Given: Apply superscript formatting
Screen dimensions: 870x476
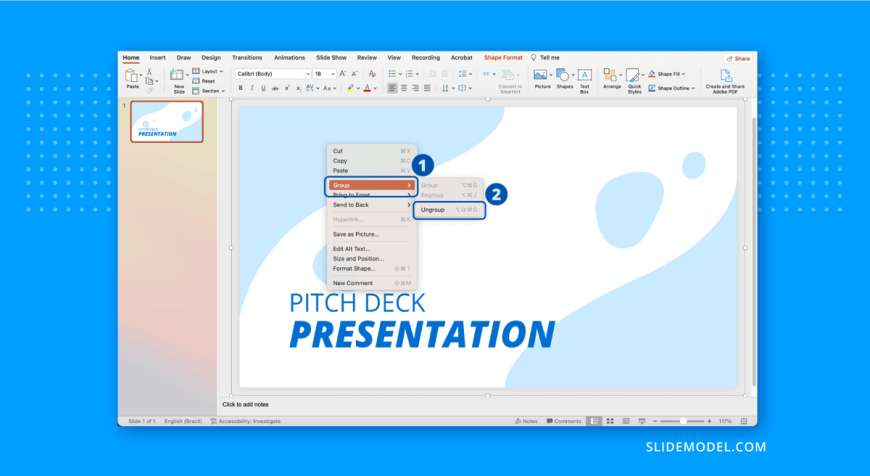Looking at the screenshot, I should [x=287, y=88].
